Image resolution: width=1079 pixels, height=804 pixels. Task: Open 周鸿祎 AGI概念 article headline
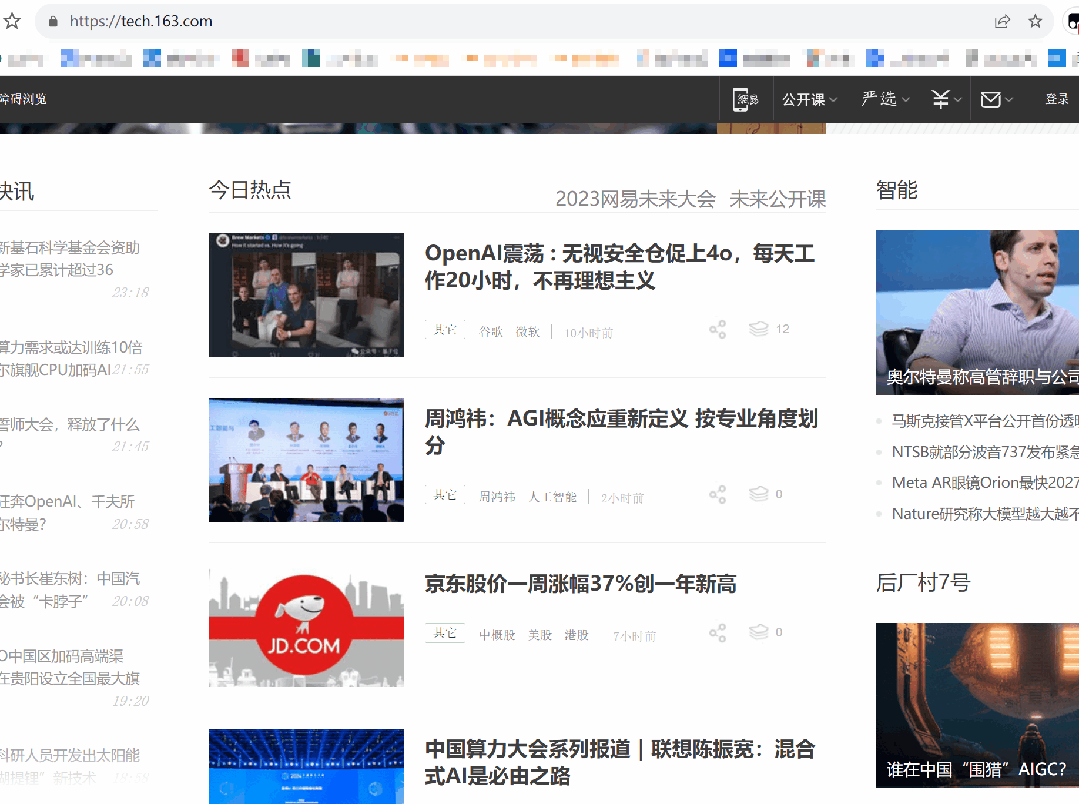coord(621,432)
